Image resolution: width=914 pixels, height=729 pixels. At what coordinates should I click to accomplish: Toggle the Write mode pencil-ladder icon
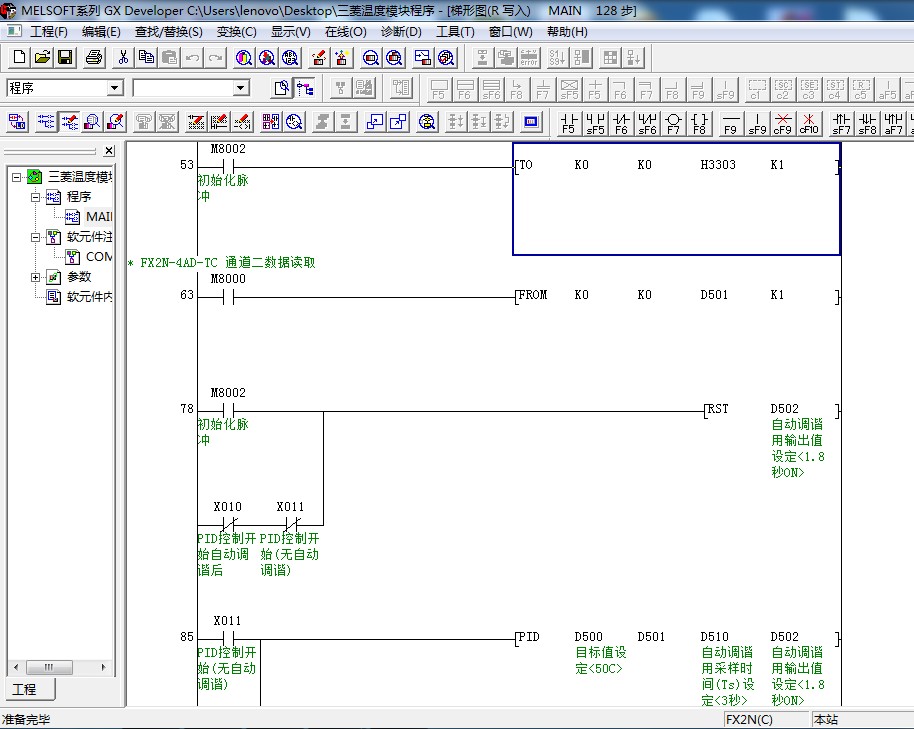(x=69, y=122)
